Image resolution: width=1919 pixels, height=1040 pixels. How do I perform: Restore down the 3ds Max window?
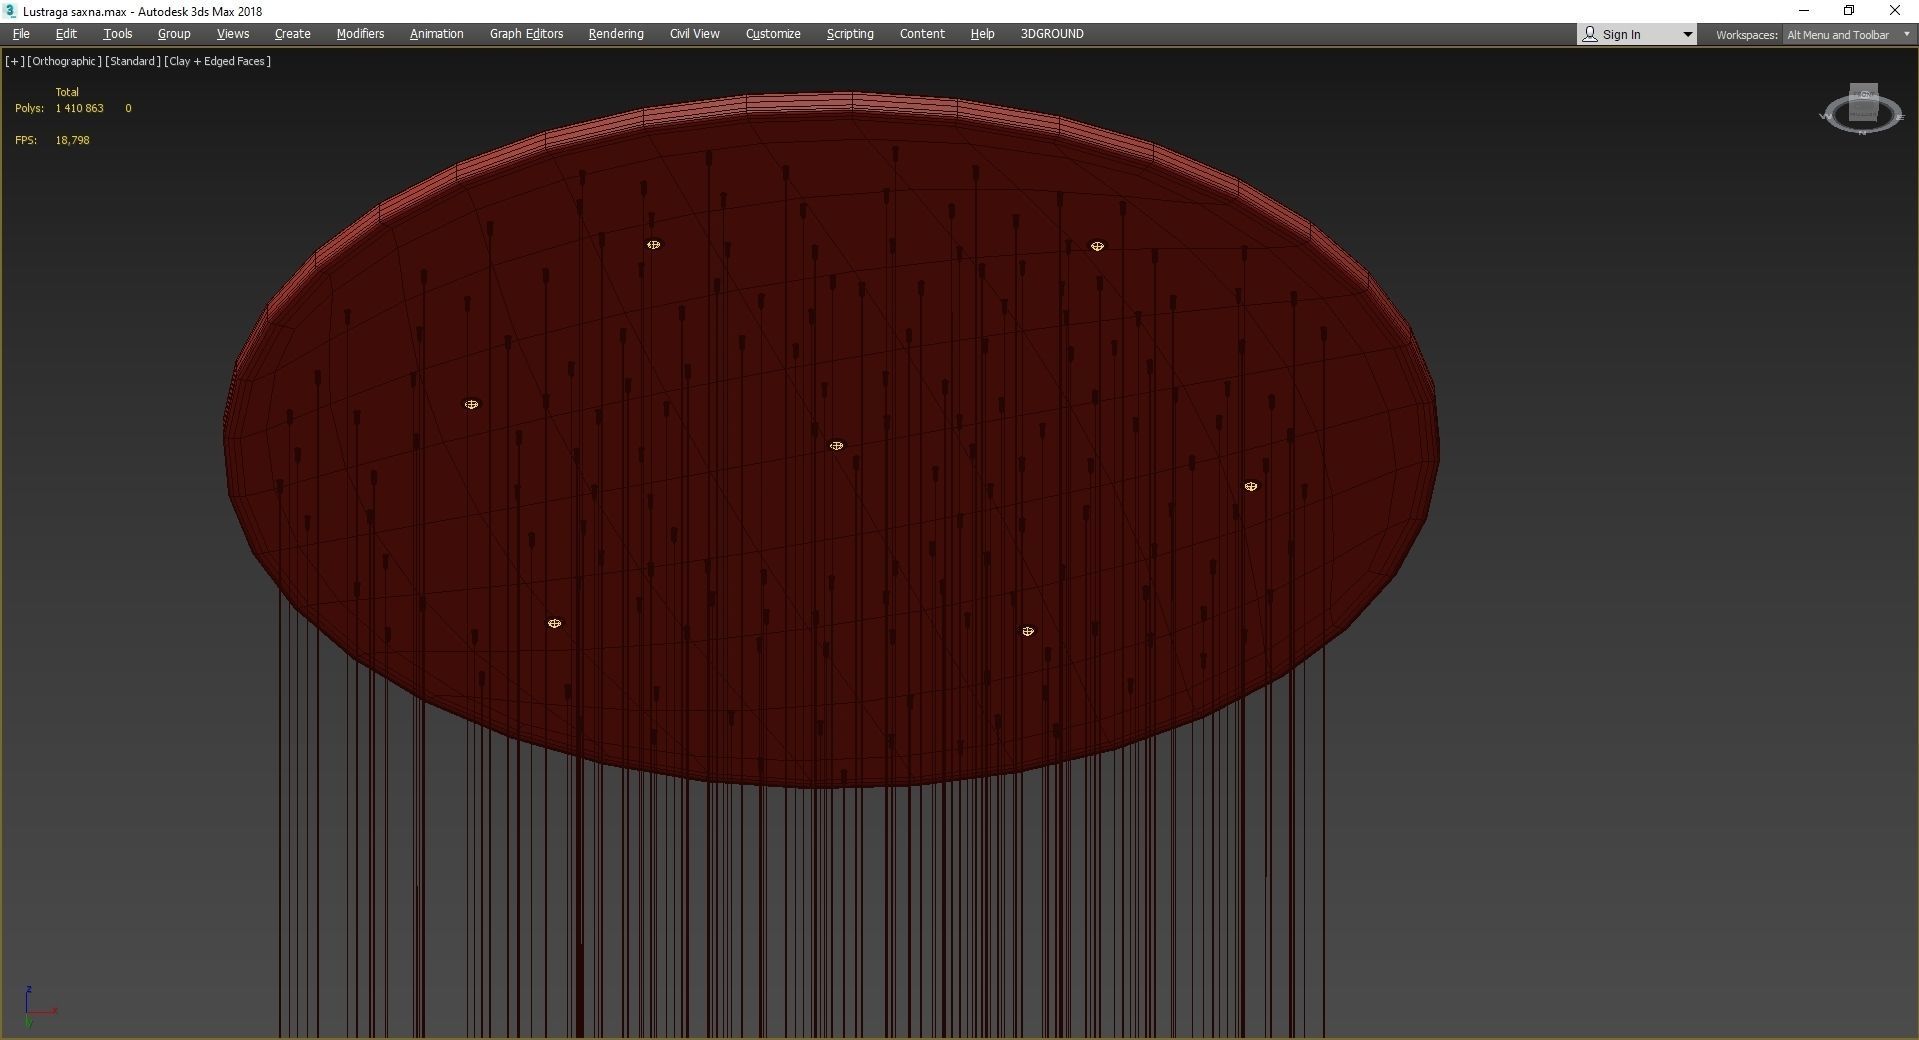point(1849,11)
